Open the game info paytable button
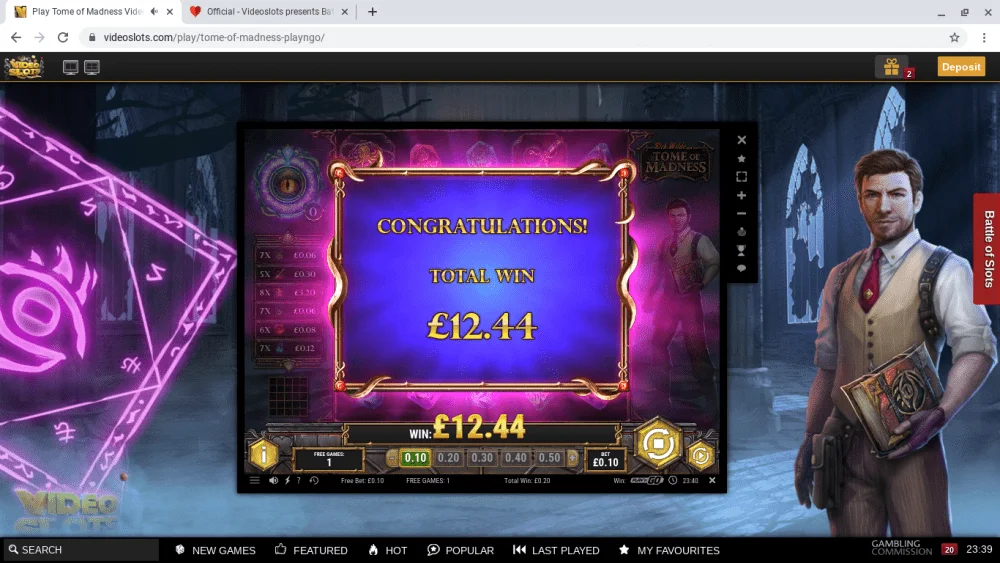Screen dimensions: 1000x563 263,454
